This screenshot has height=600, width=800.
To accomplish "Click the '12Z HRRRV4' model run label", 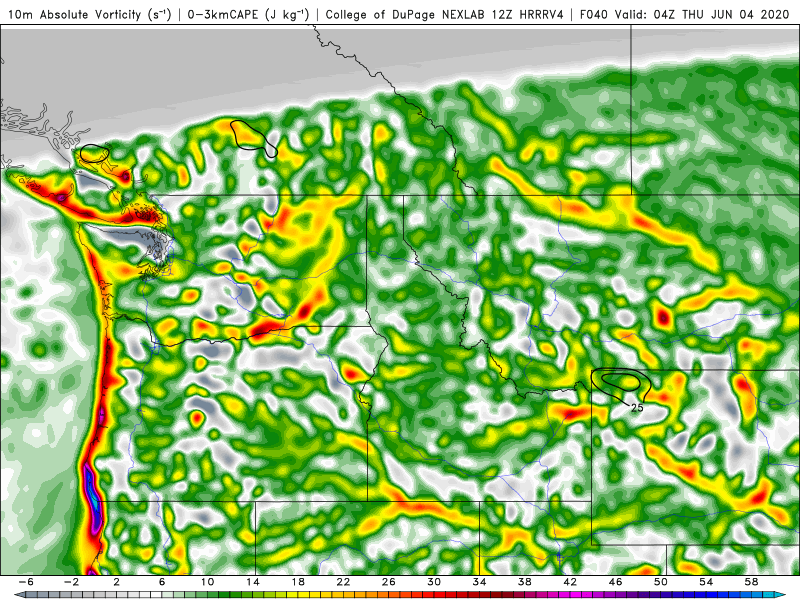I will click(528, 14).
